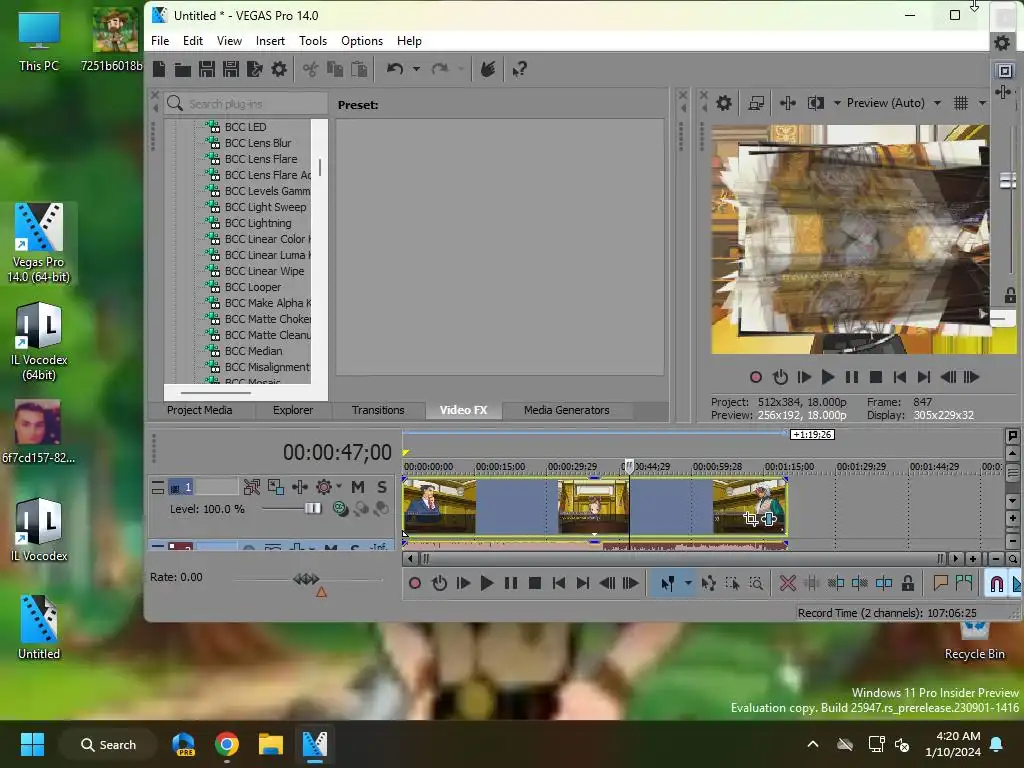Open the overlays dropdown arrow
The width and height of the screenshot is (1024, 768).
coord(982,103)
